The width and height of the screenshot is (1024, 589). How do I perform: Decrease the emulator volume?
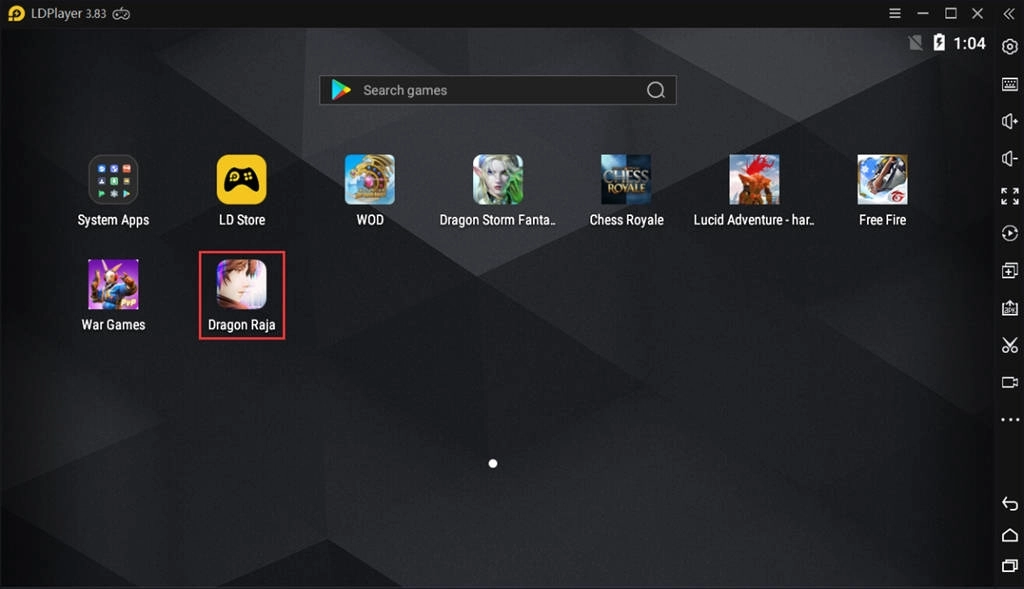coord(1010,158)
